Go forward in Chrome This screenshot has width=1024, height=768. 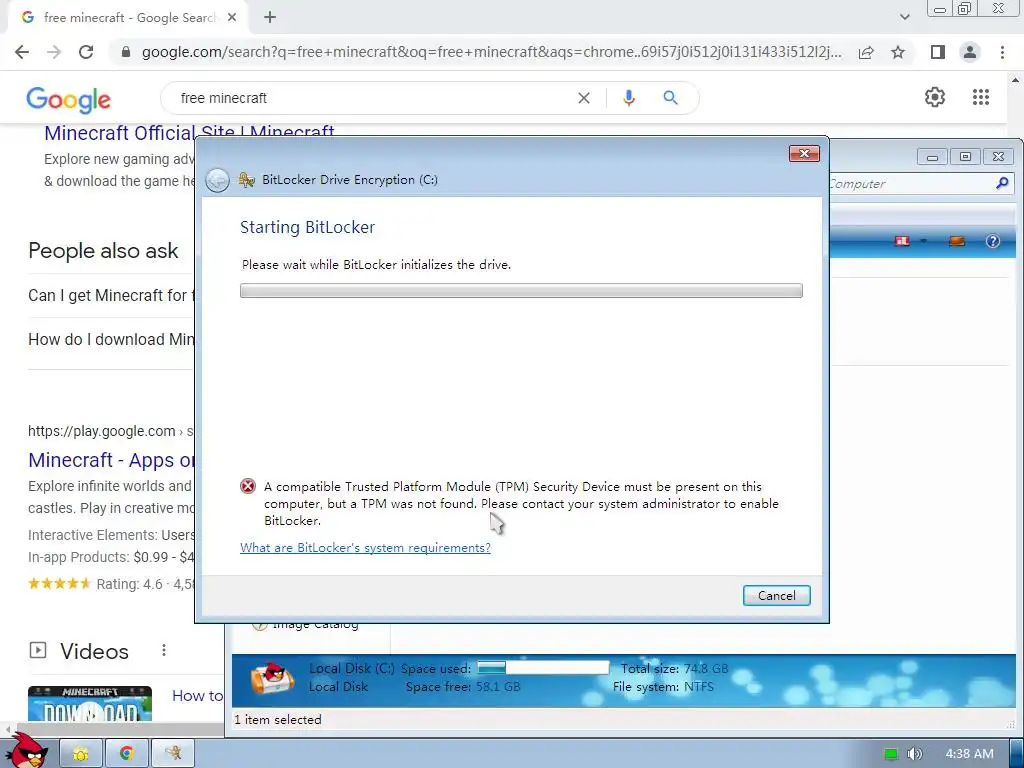54,52
